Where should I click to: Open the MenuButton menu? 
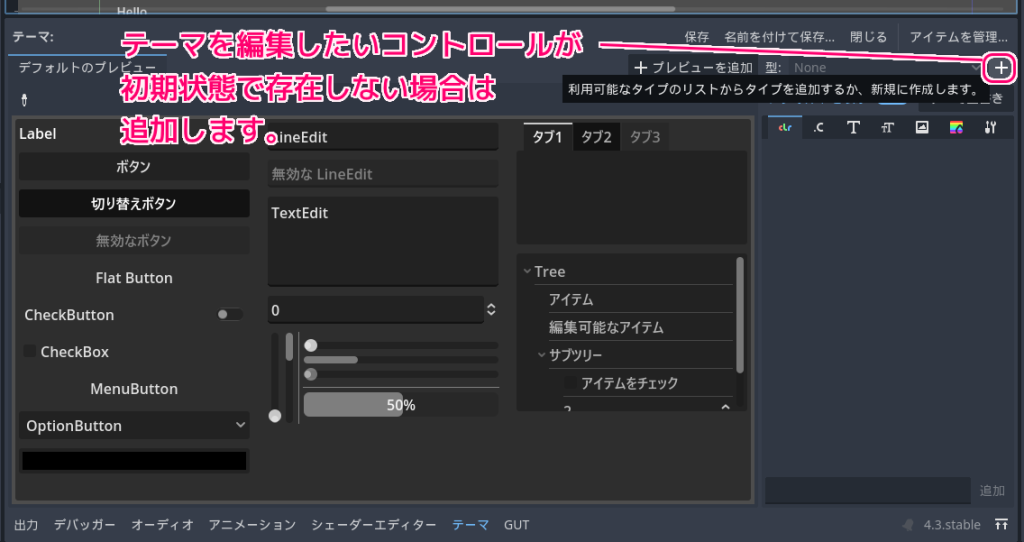pos(134,389)
